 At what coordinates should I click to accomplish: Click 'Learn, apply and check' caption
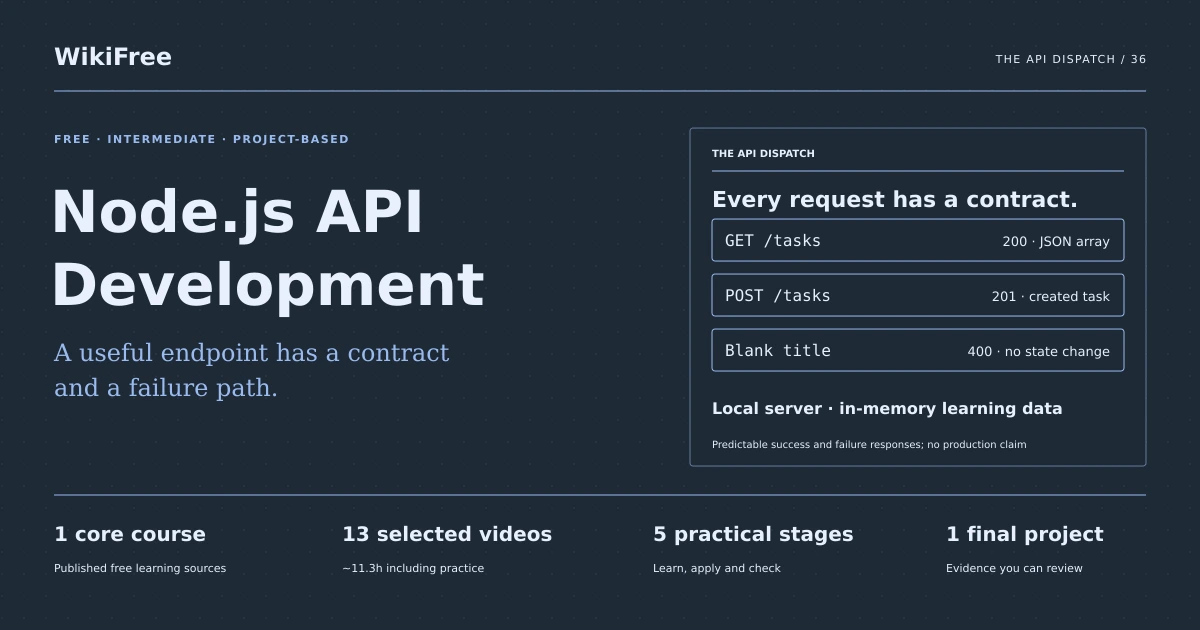[717, 568]
